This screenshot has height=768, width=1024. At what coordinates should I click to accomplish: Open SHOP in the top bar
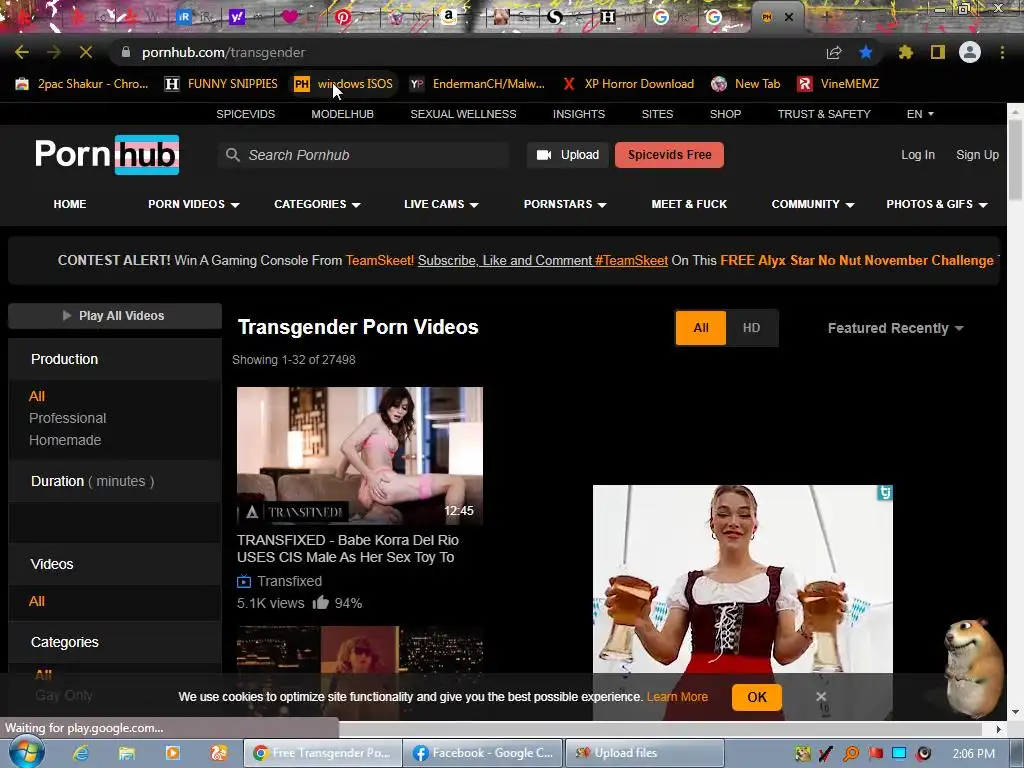(x=725, y=114)
